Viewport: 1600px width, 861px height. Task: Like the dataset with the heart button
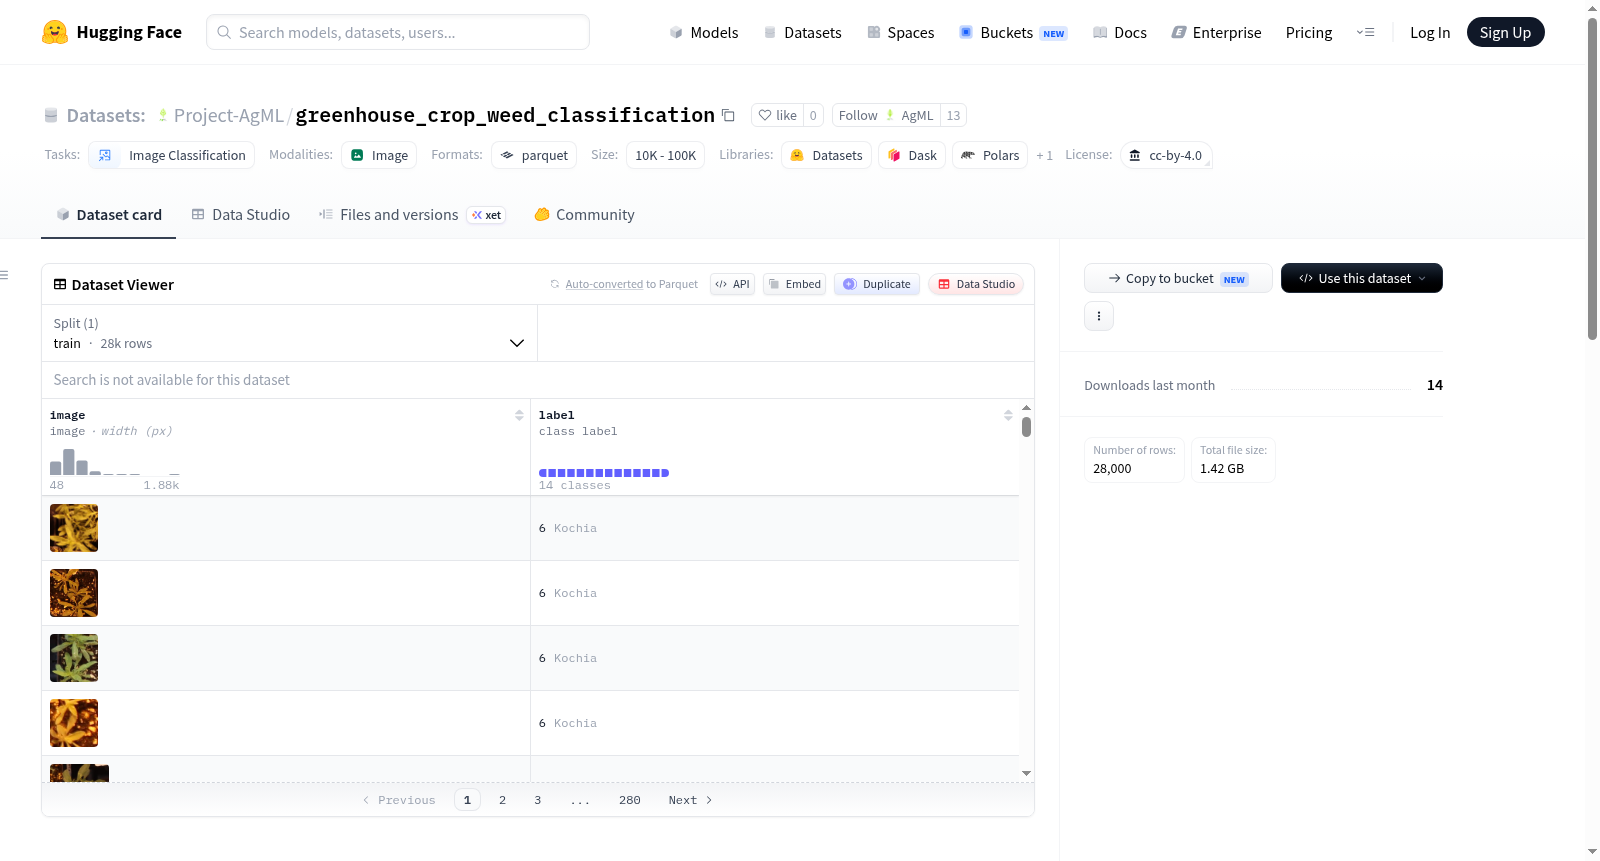coord(777,116)
